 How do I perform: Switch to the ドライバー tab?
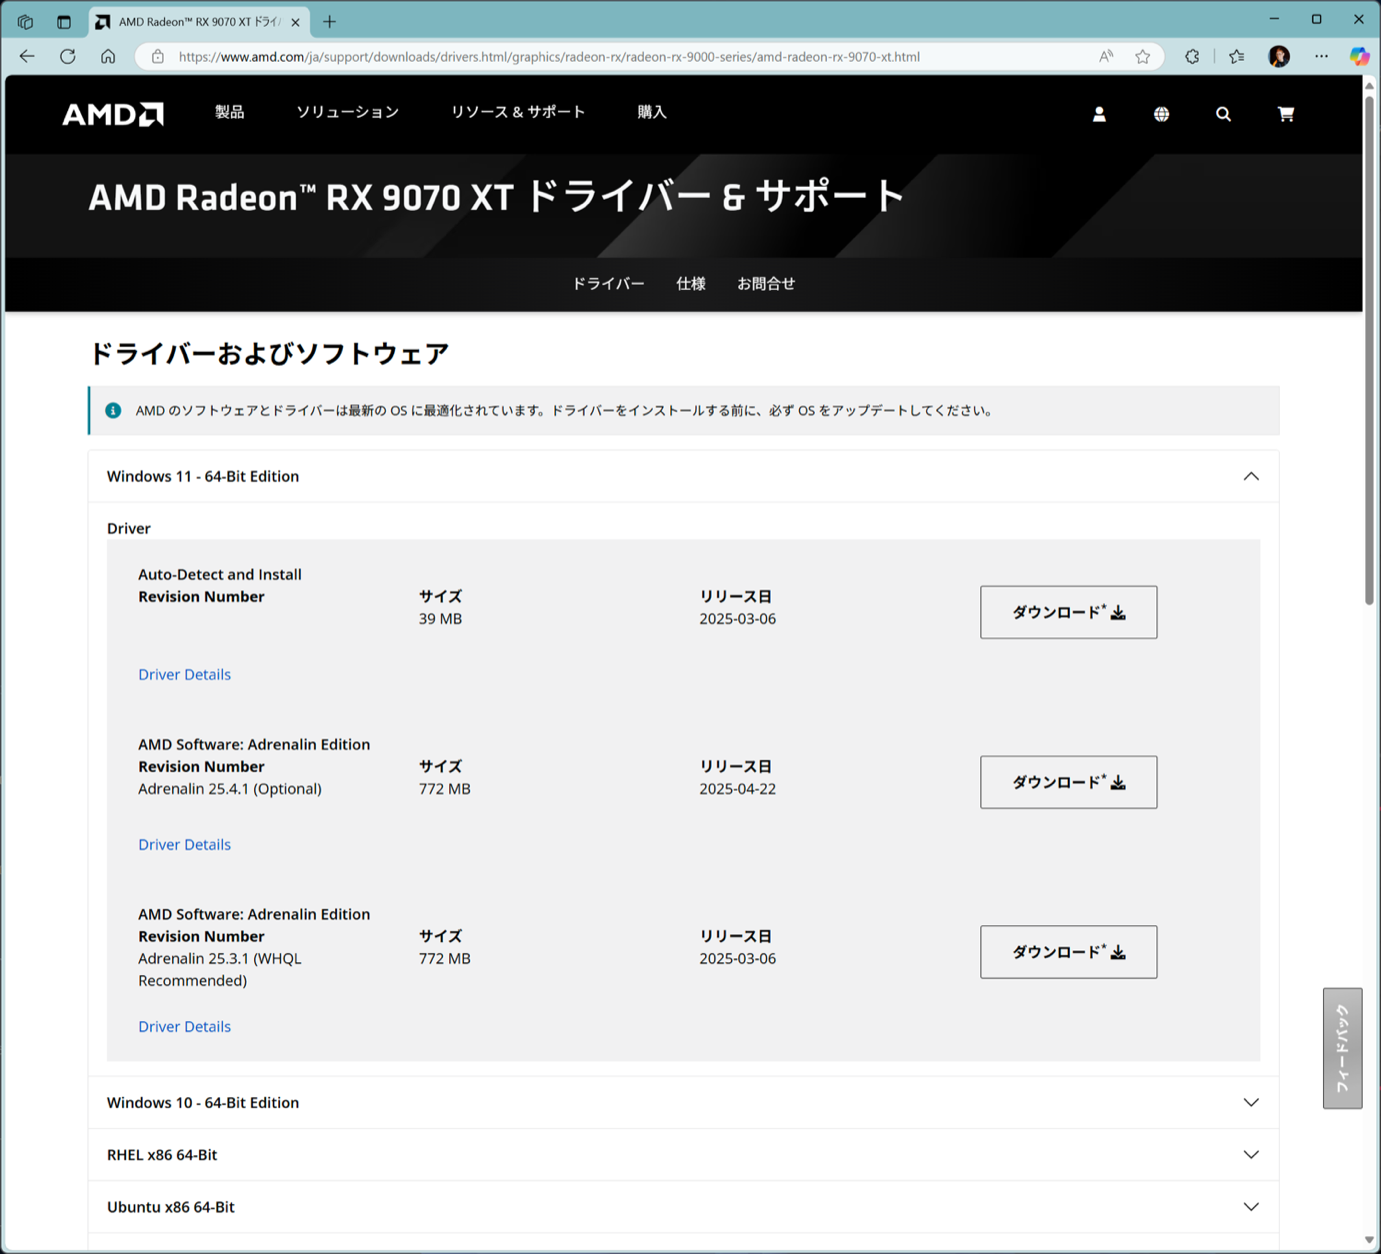(x=608, y=284)
